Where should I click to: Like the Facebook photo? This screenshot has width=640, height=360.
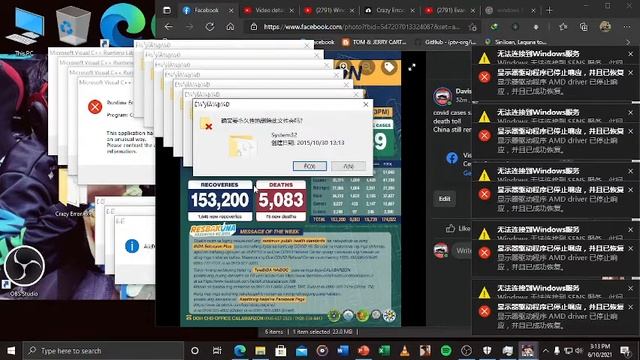tap(457, 229)
